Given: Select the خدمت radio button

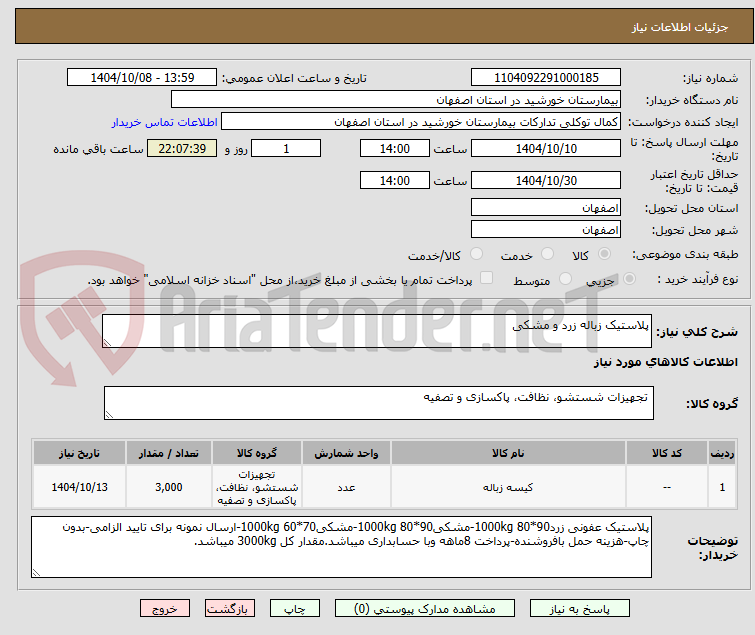Looking at the screenshot, I should pyautogui.click(x=547, y=254).
